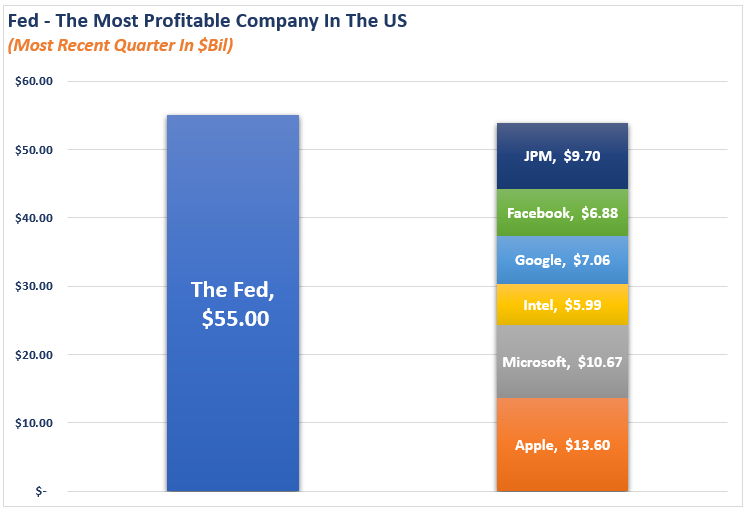Viewport: 753px width, 515px height.
Task: Click the JPM, $9.70 data label
Action: [562, 156]
